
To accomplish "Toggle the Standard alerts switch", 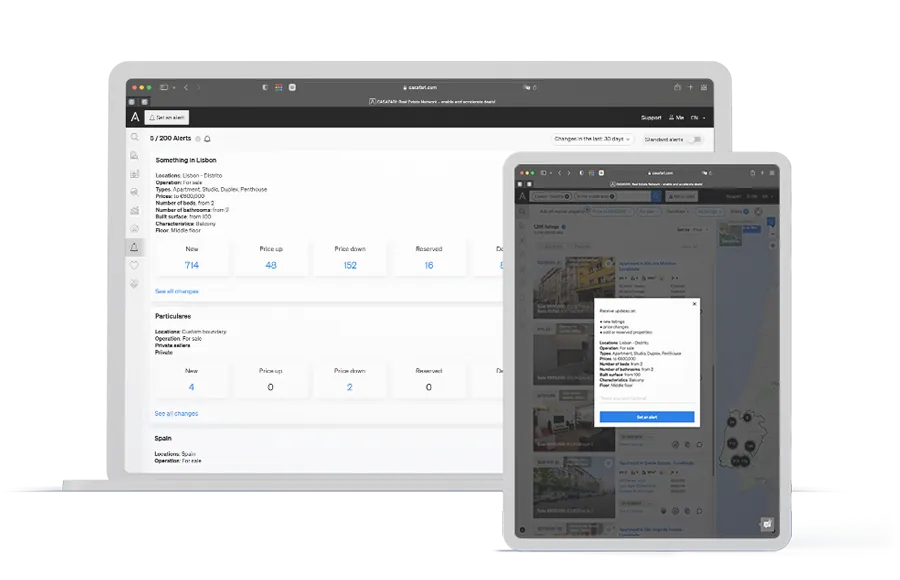I will click(696, 140).
